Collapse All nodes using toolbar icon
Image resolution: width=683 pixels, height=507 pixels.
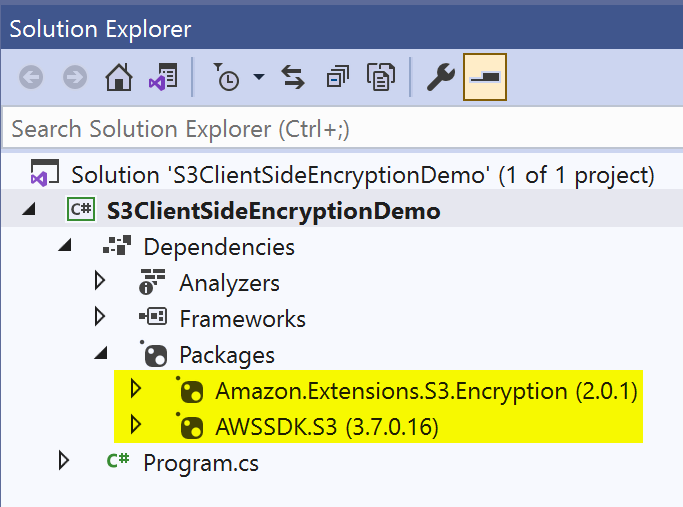click(x=337, y=77)
